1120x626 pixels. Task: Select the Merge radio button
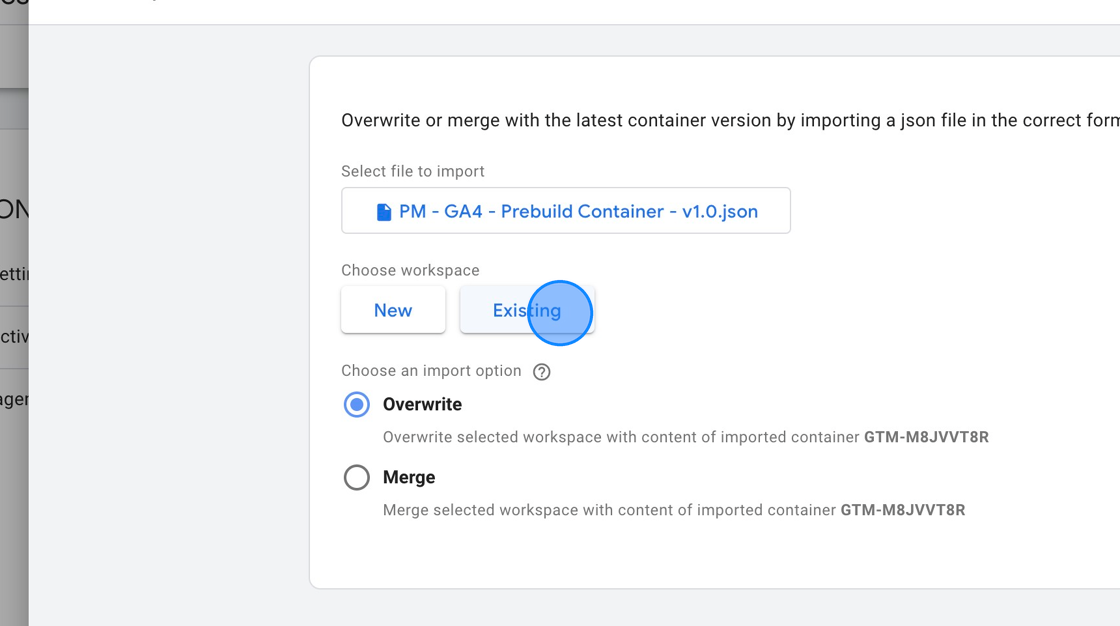click(356, 477)
